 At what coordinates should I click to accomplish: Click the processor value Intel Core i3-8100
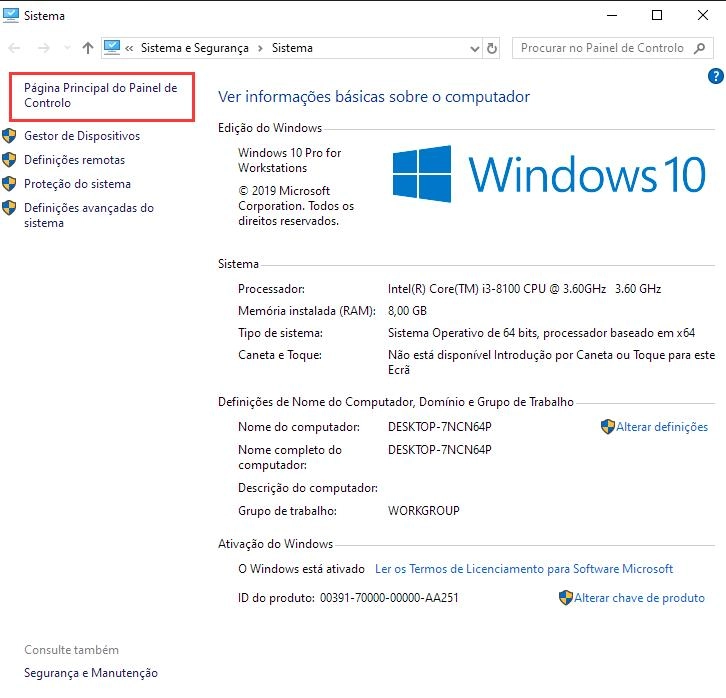(525, 289)
